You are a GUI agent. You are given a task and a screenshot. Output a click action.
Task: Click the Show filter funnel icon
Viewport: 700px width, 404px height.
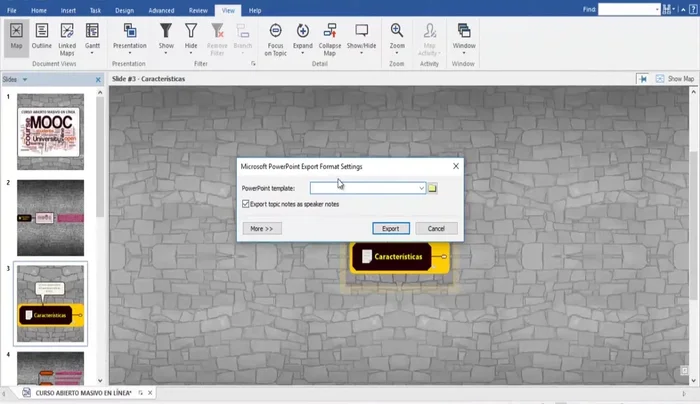[166, 32]
